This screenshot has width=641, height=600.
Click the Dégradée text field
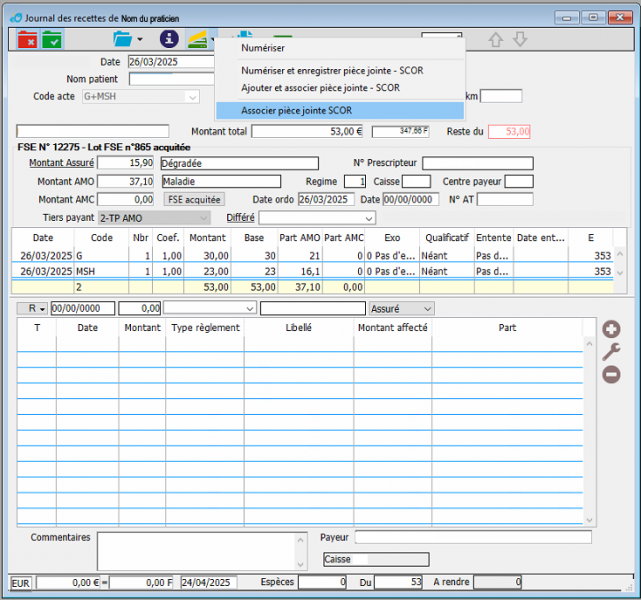(240, 163)
